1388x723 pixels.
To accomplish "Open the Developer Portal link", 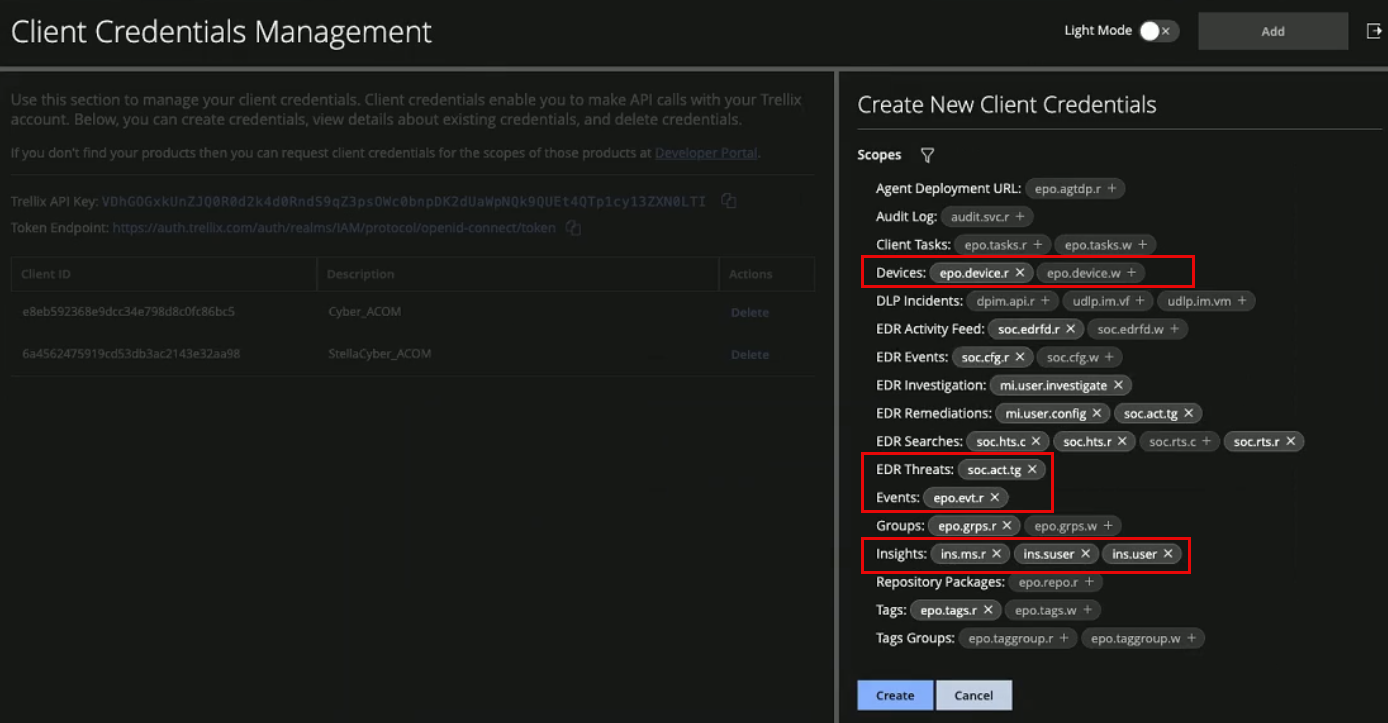I will pos(706,153).
